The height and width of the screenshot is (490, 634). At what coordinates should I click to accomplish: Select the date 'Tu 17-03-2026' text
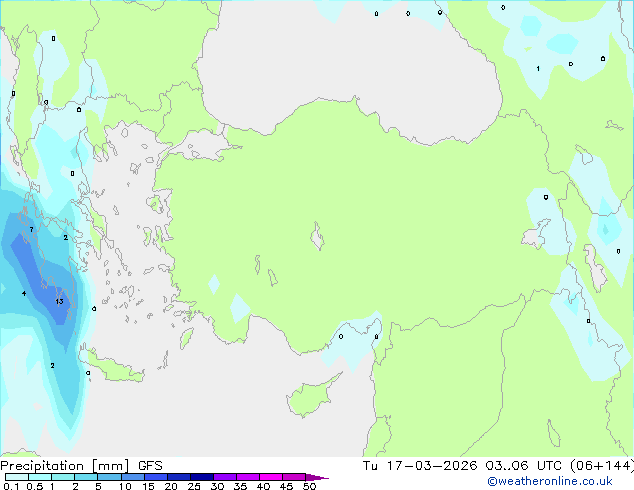[x=420, y=466]
